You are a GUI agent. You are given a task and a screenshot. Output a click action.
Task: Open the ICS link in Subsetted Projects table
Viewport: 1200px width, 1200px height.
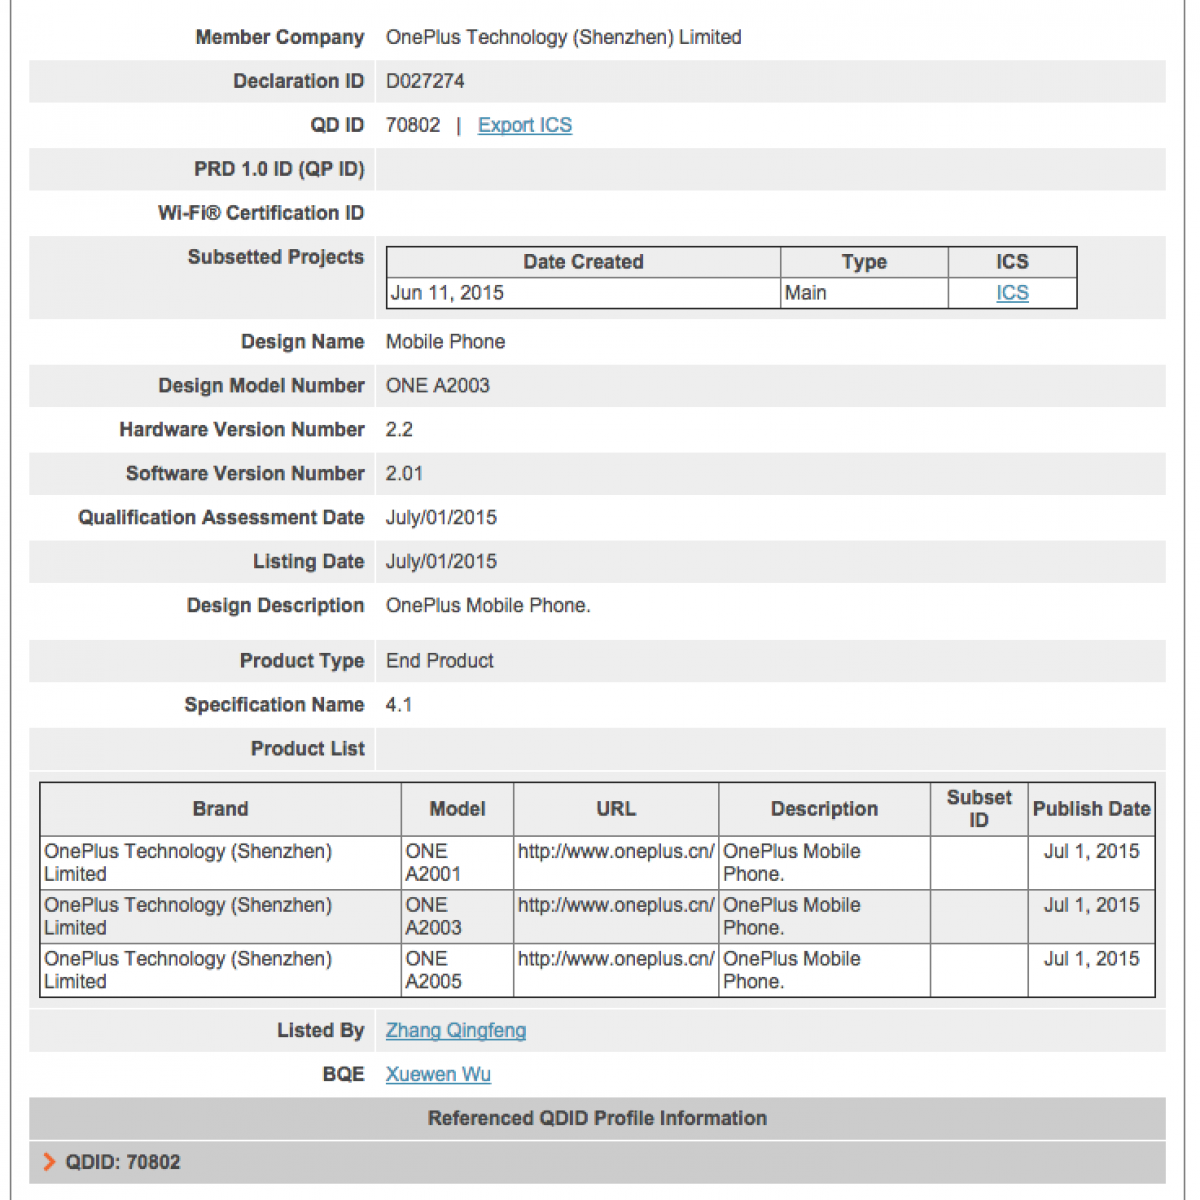(1012, 293)
